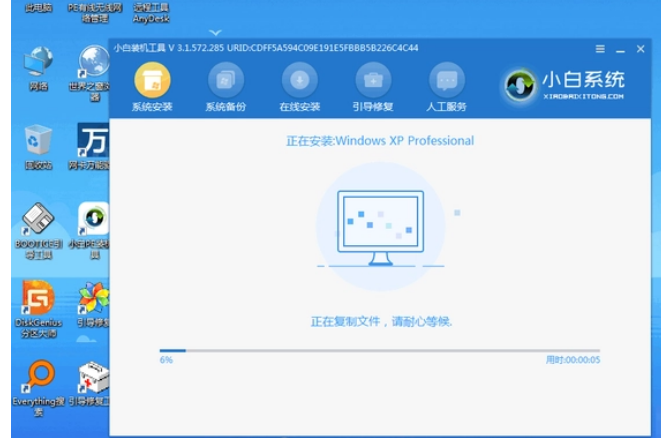
Task: Open the 万 network card driver icon
Action: coord(93,142)
